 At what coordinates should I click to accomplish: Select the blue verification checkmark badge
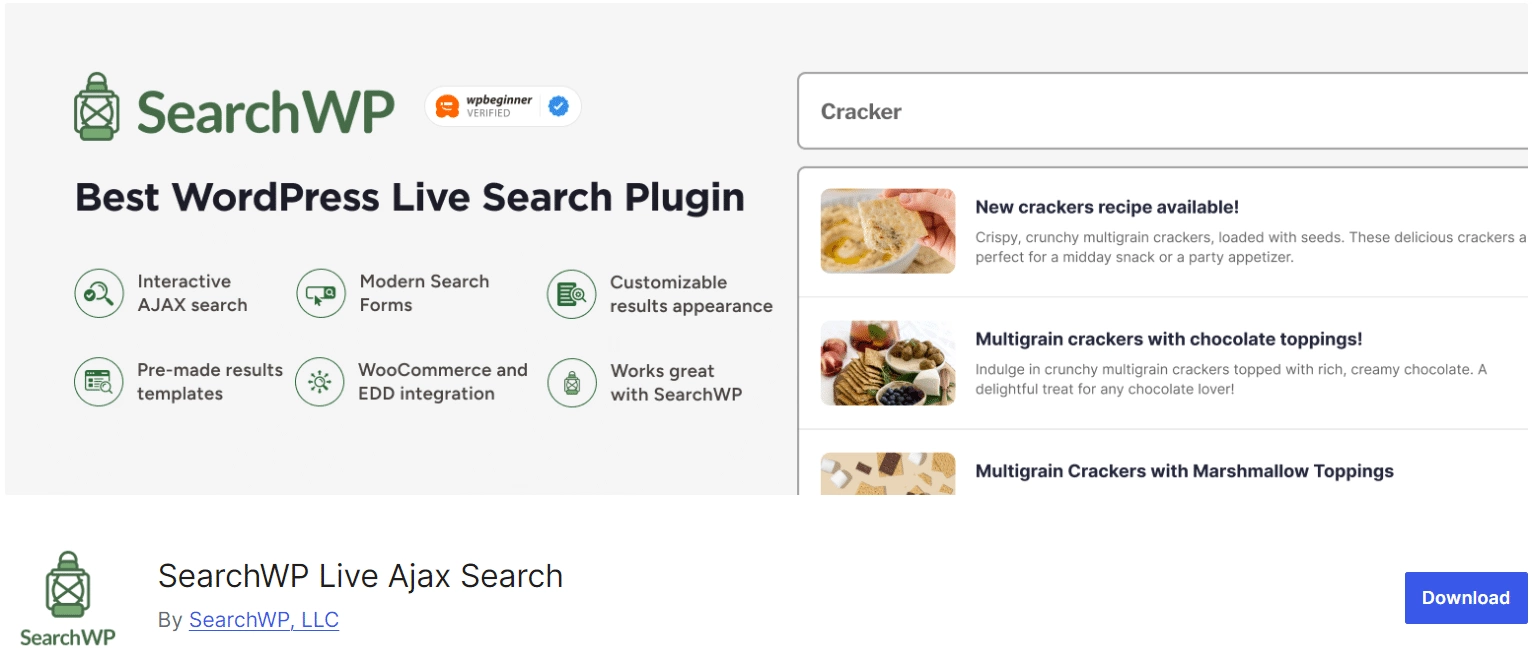pos(558,105)
